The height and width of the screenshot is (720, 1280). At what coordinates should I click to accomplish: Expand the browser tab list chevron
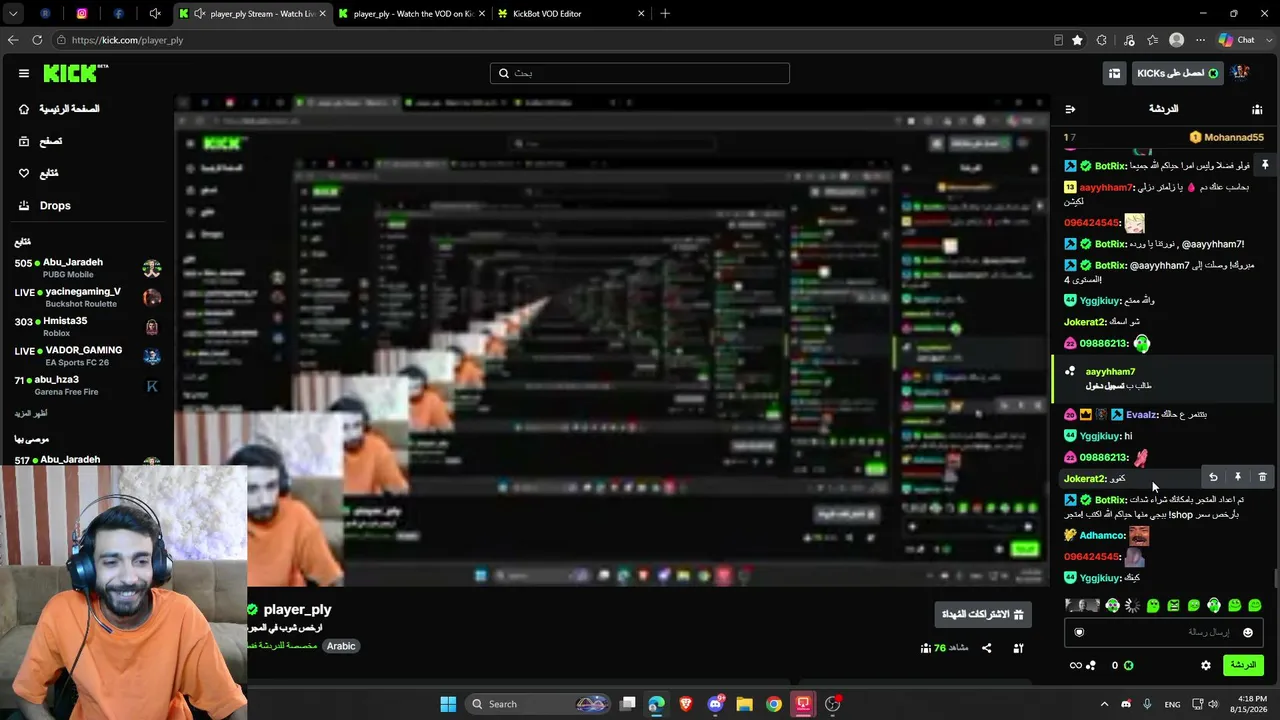coord(13,14)
